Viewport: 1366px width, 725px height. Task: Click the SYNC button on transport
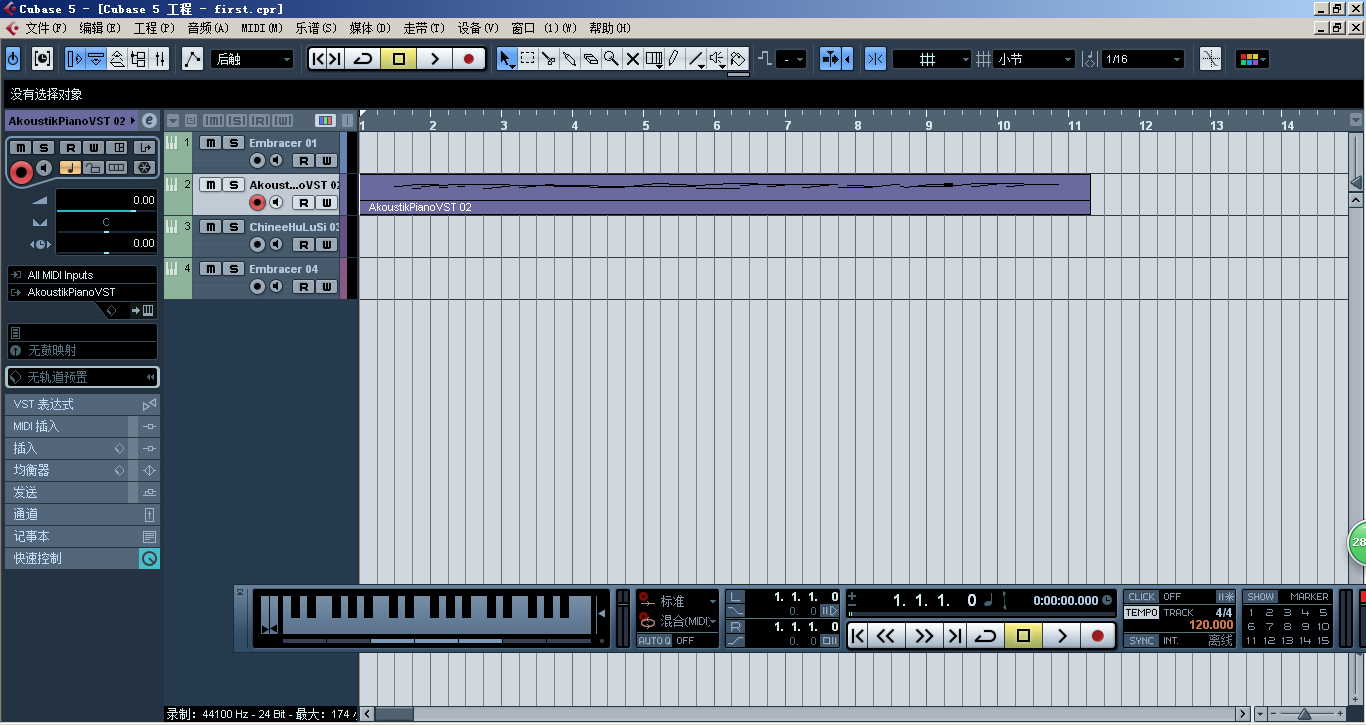pyautogui.click(x=1141, y=641)
